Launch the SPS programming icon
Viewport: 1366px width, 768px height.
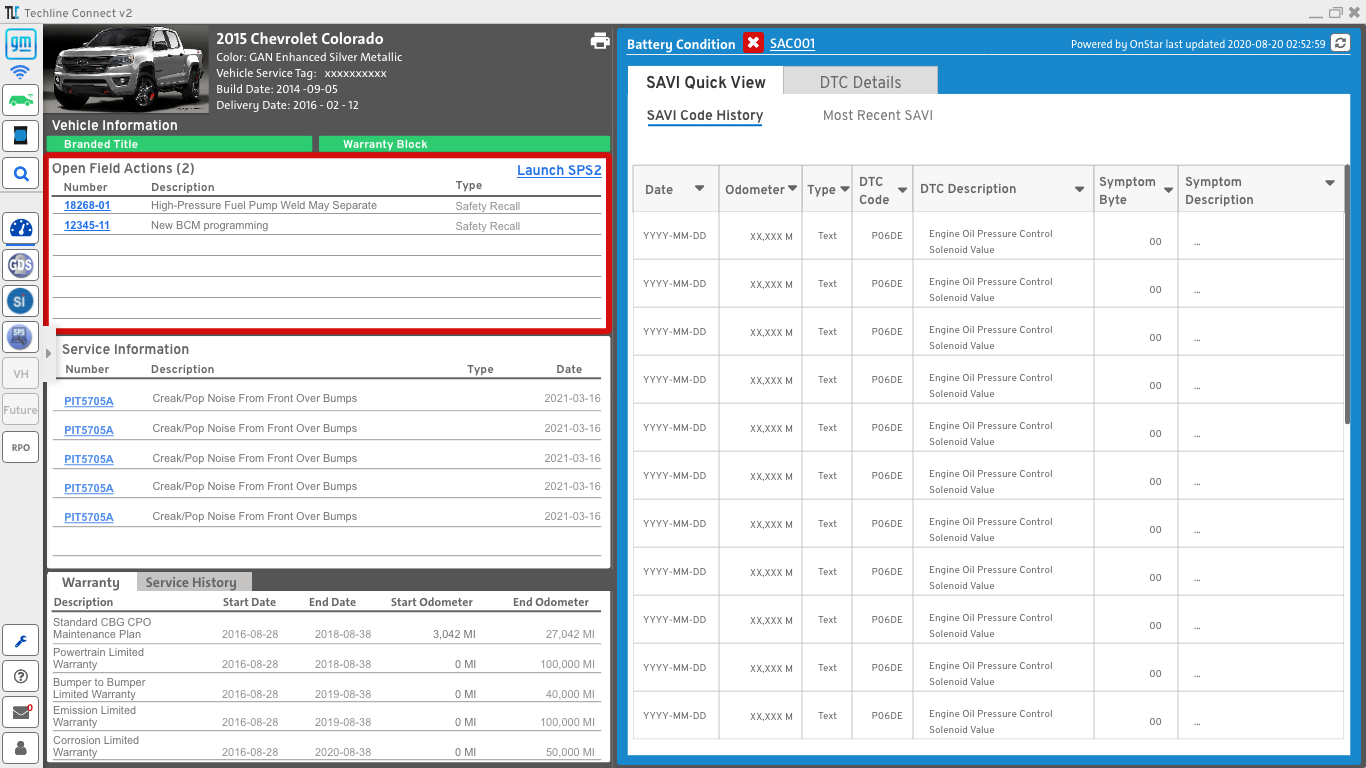21,337
